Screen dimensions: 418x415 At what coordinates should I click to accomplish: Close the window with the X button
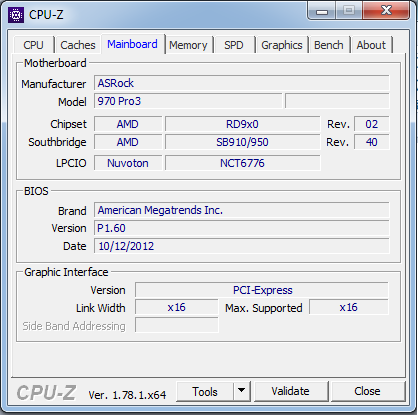click(x=386, y=11)
